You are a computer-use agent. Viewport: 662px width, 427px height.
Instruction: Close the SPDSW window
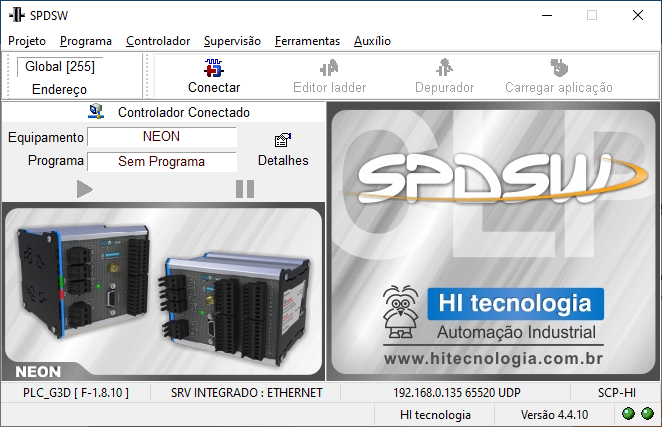click(638, 15)
